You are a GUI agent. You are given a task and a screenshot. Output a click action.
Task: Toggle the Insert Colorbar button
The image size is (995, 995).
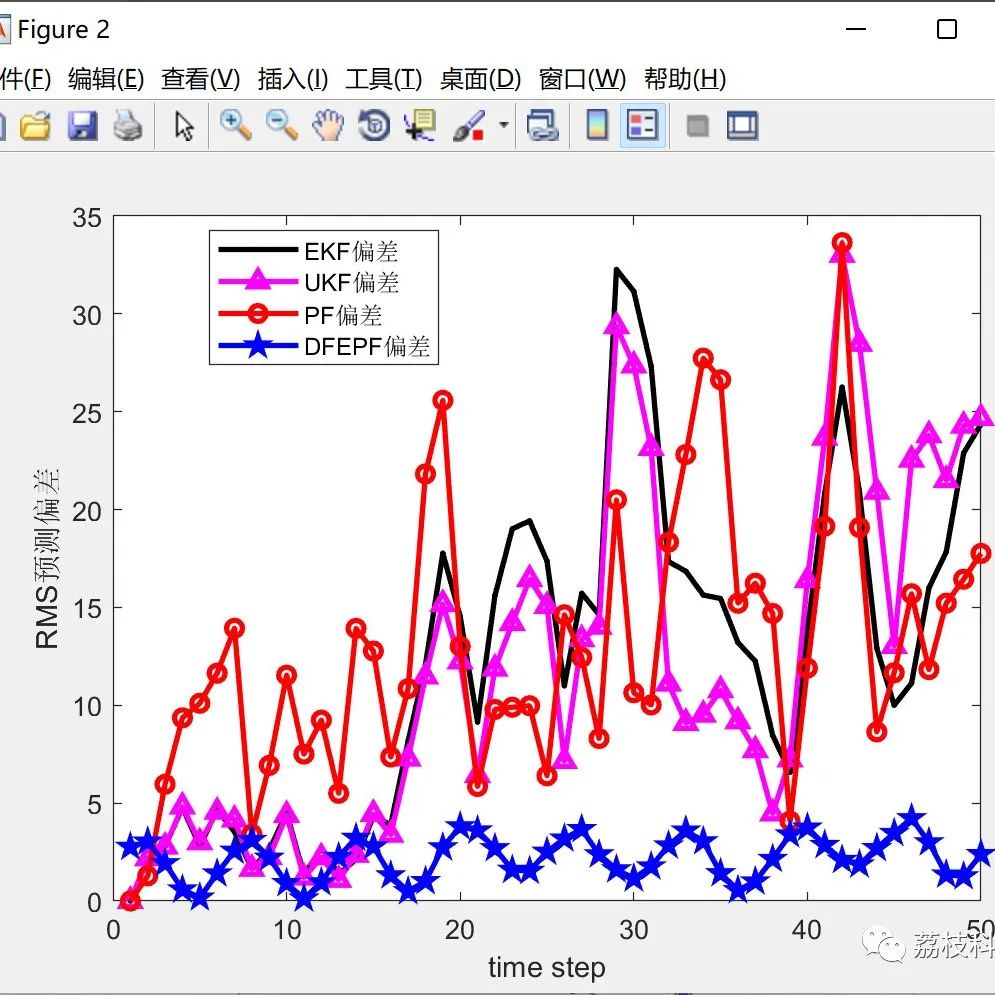(597, 125)
